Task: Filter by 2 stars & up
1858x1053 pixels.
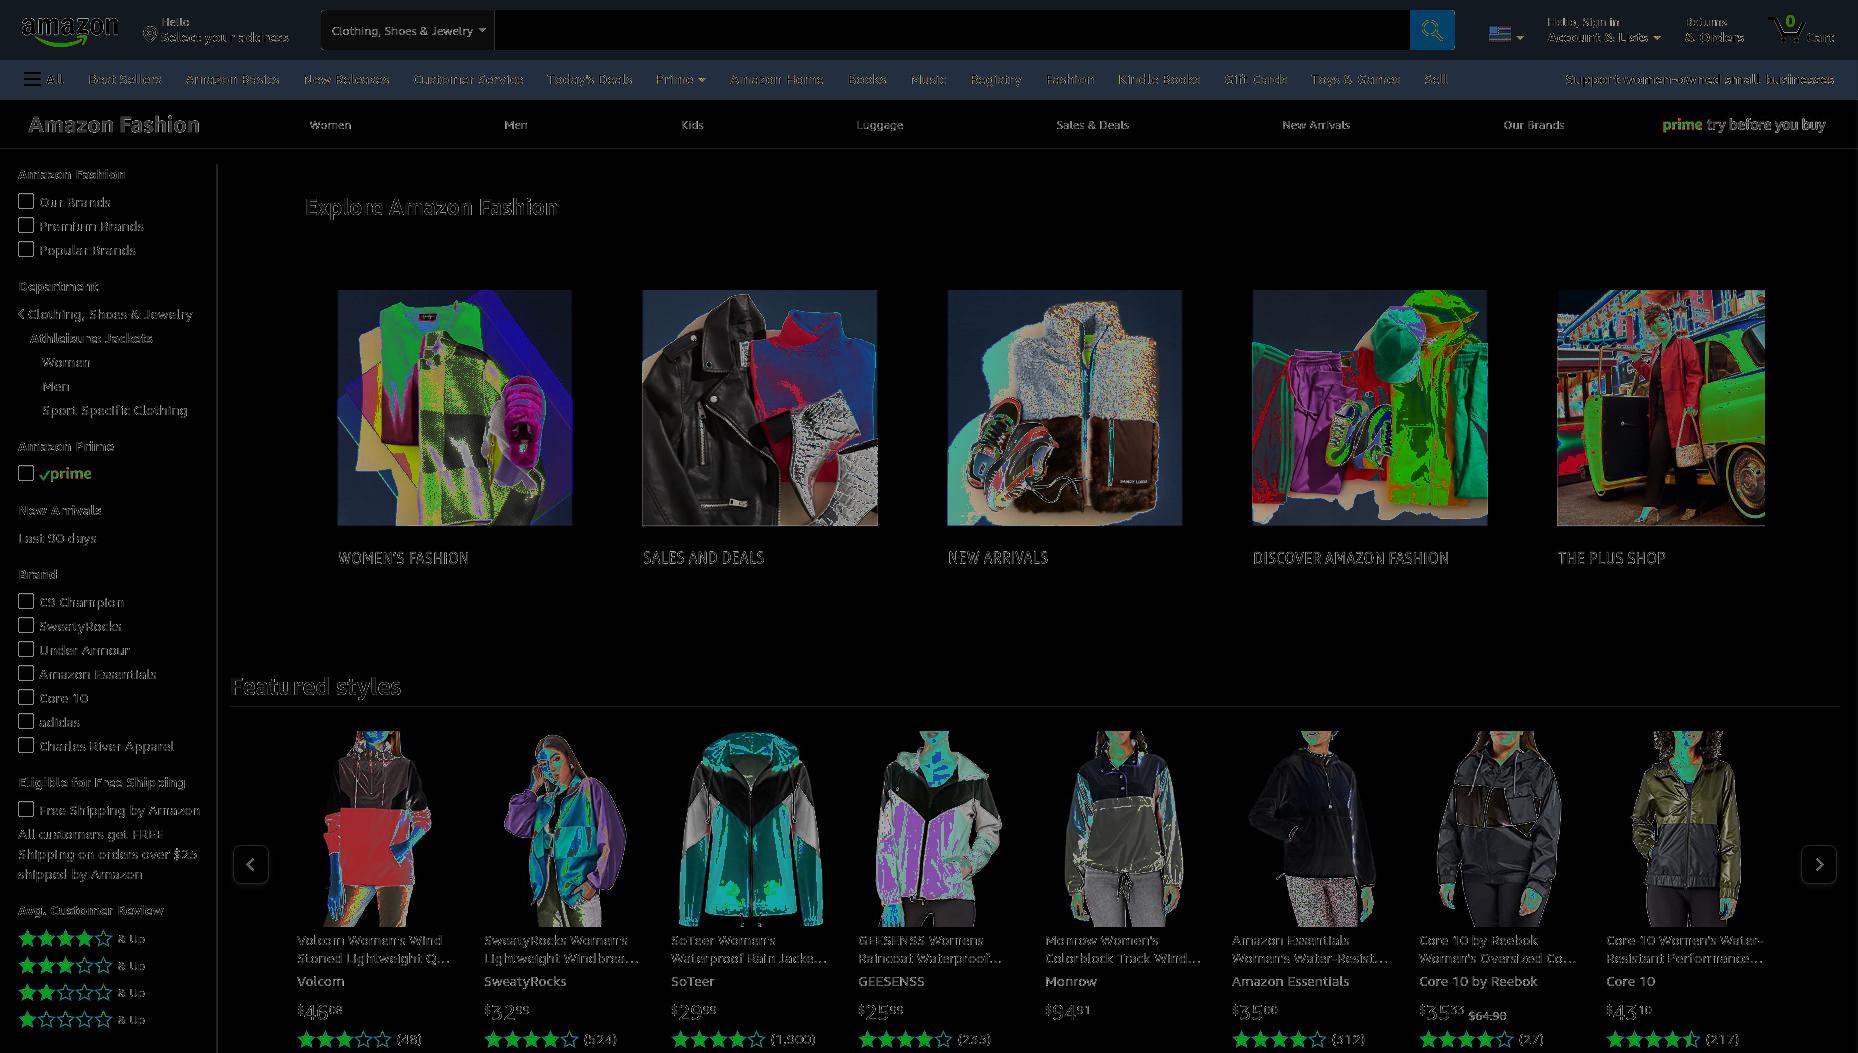Action: (x=82, y=992)
